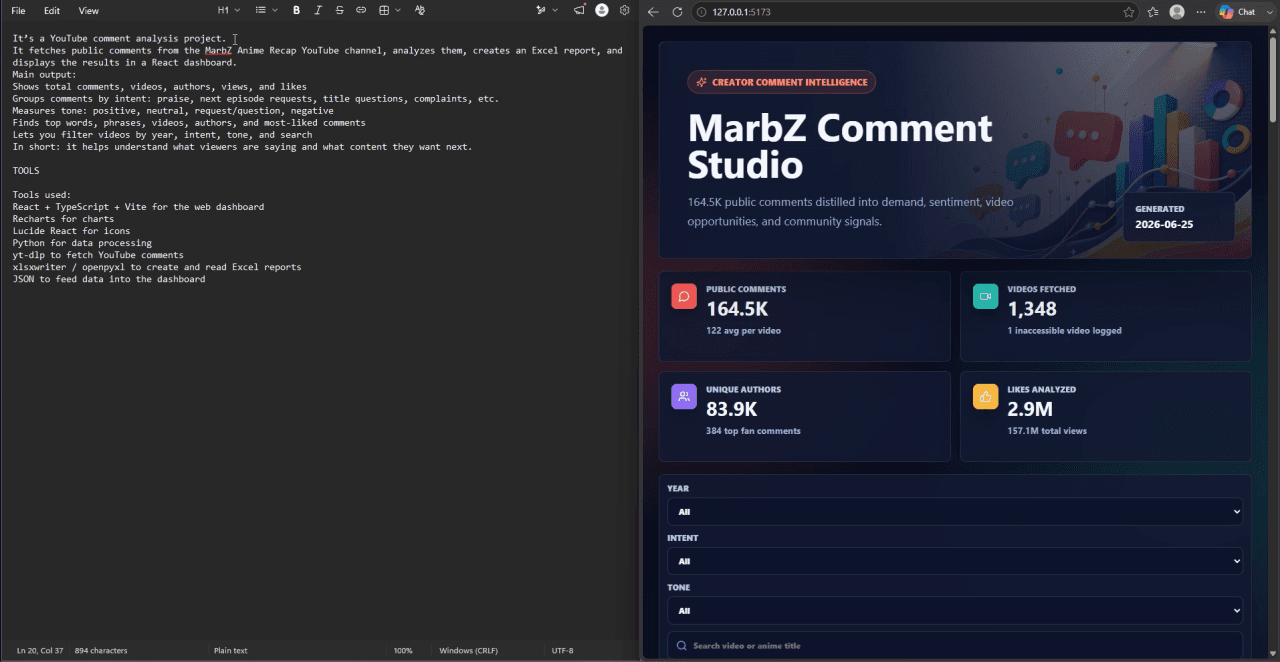Click the Plain text status entry
Viewport: 1280px width, 662px height.
pos(230,650)
